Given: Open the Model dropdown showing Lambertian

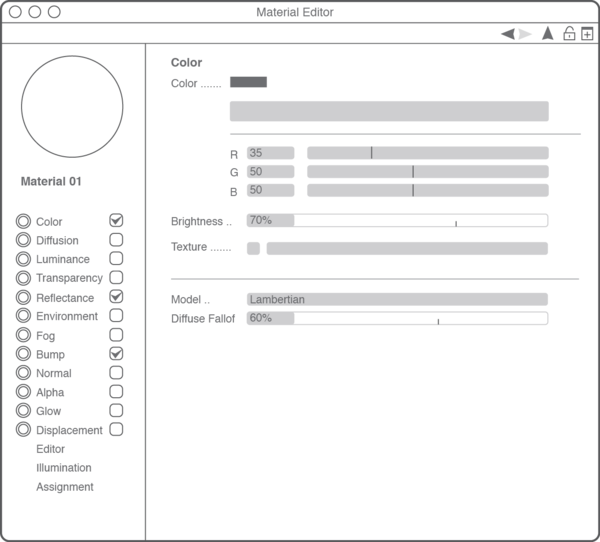Looking at the screenshot, I should click(397, 299).
